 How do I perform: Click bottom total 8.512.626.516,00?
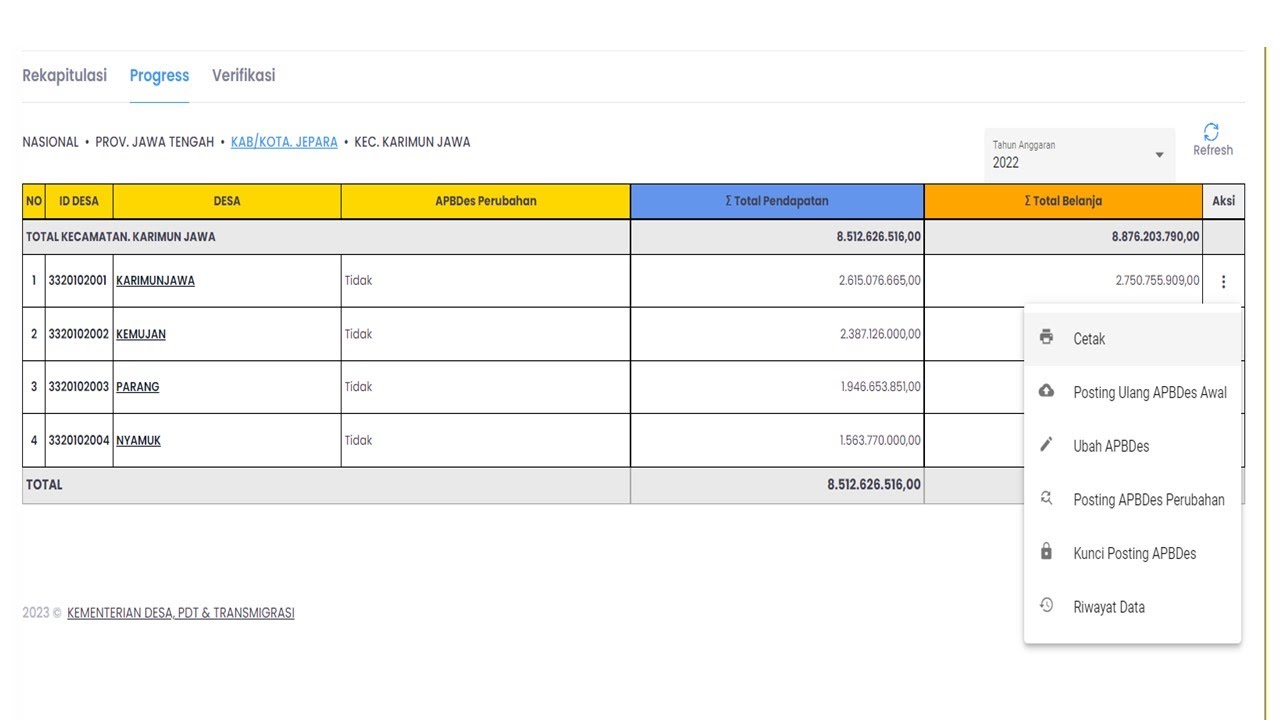point(874,485)
